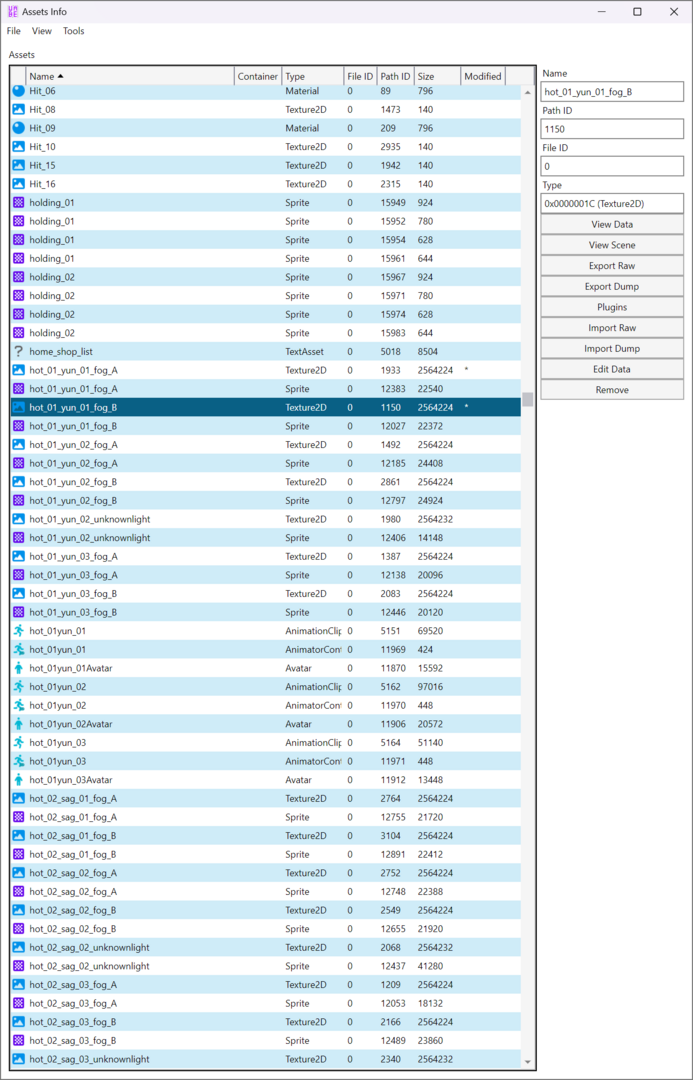Click the size value 97016 of hot_01yun_02
The width and height of the screenshot is (693, 1080).
tap(431, 687)
